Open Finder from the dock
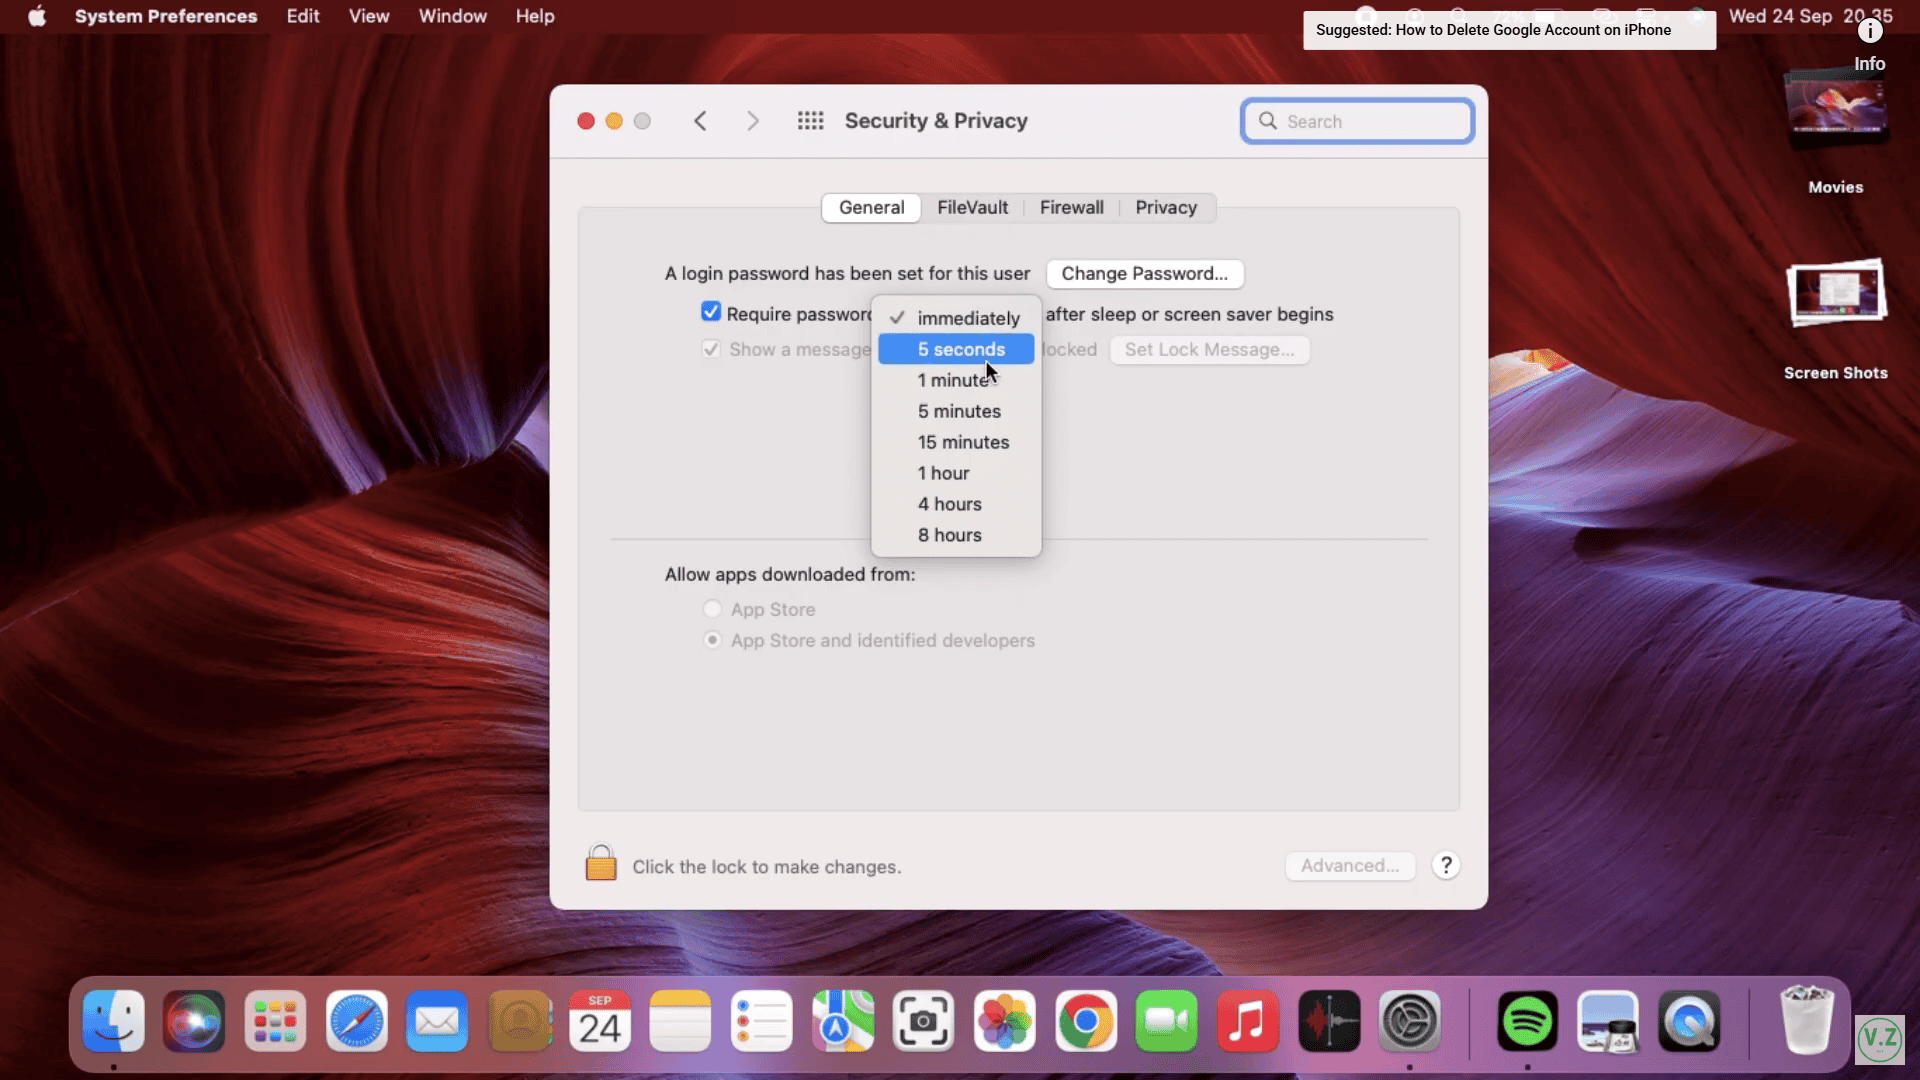 coord(113,1021)
